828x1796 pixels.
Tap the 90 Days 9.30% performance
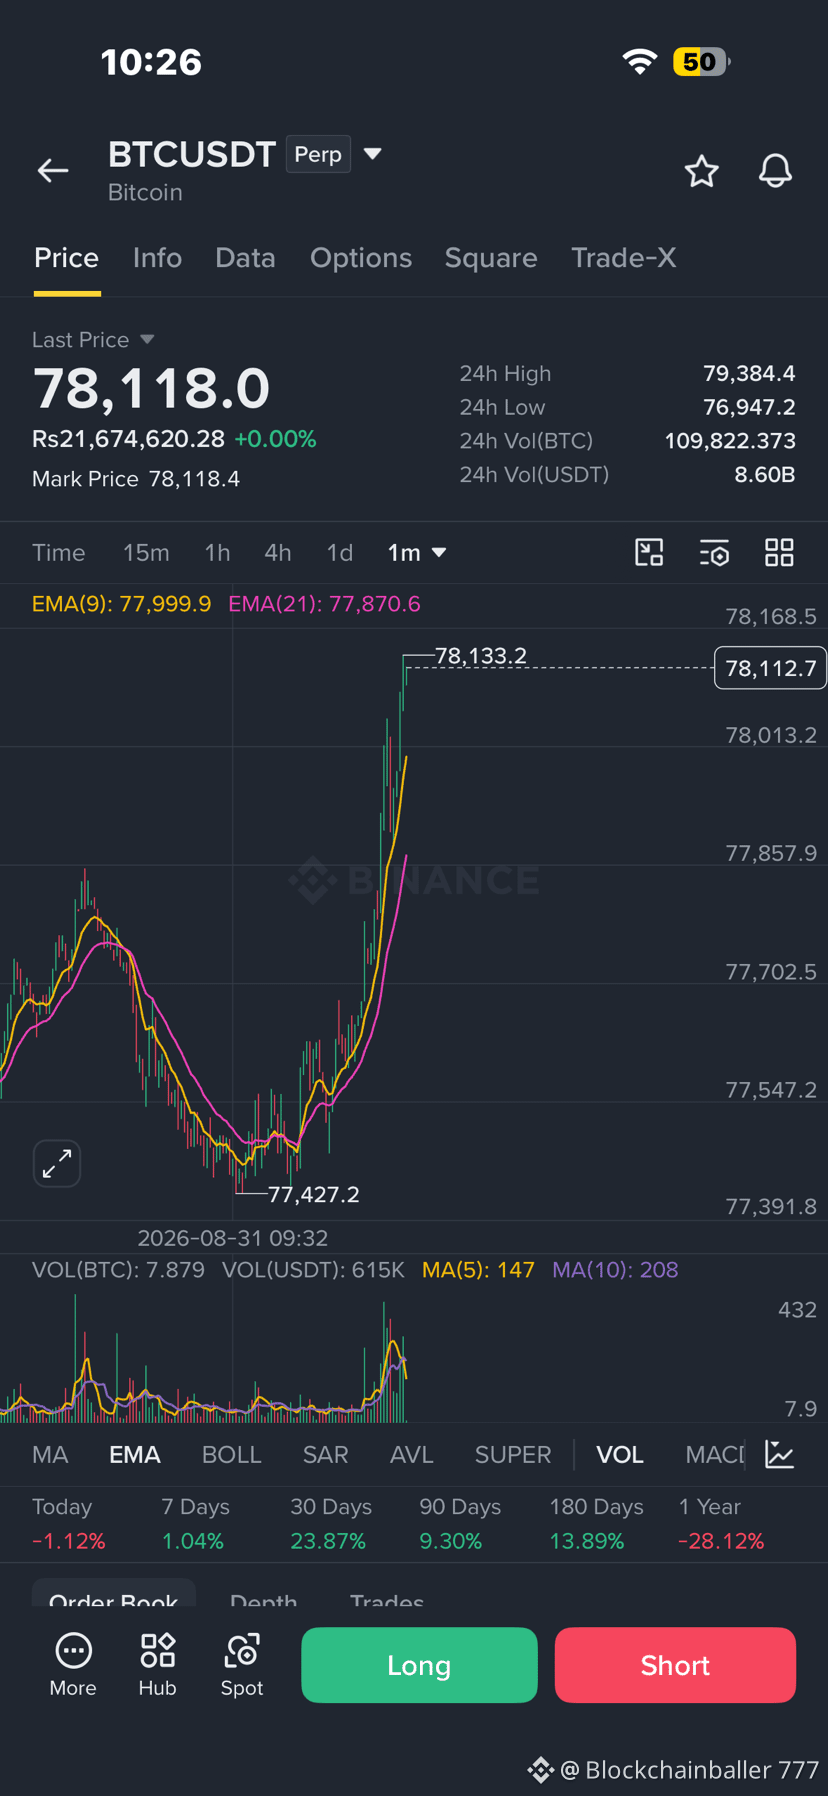point(460,1524)
